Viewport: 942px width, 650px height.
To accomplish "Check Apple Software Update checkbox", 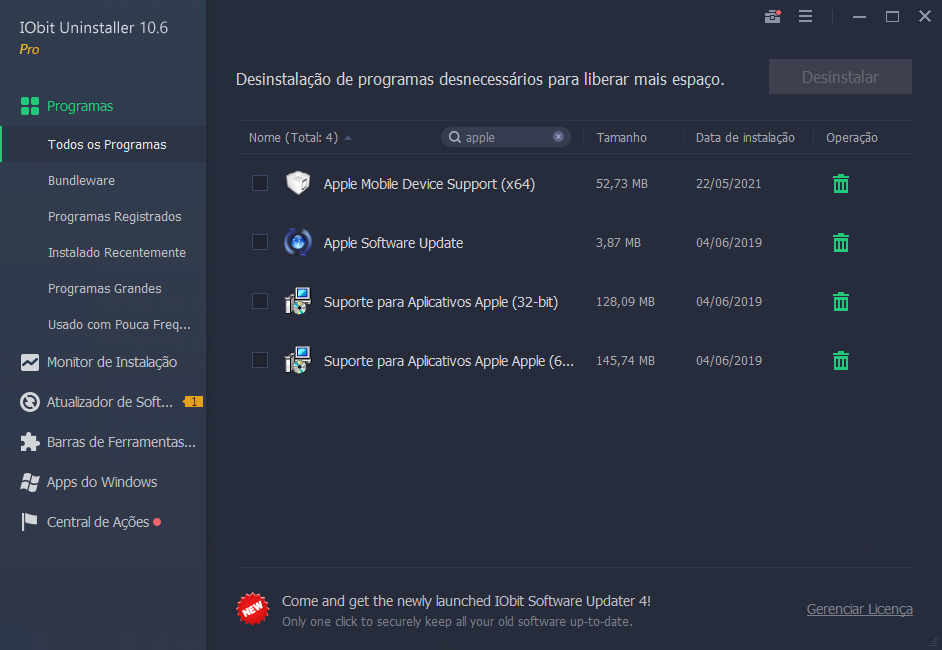I will click(260, 242).
